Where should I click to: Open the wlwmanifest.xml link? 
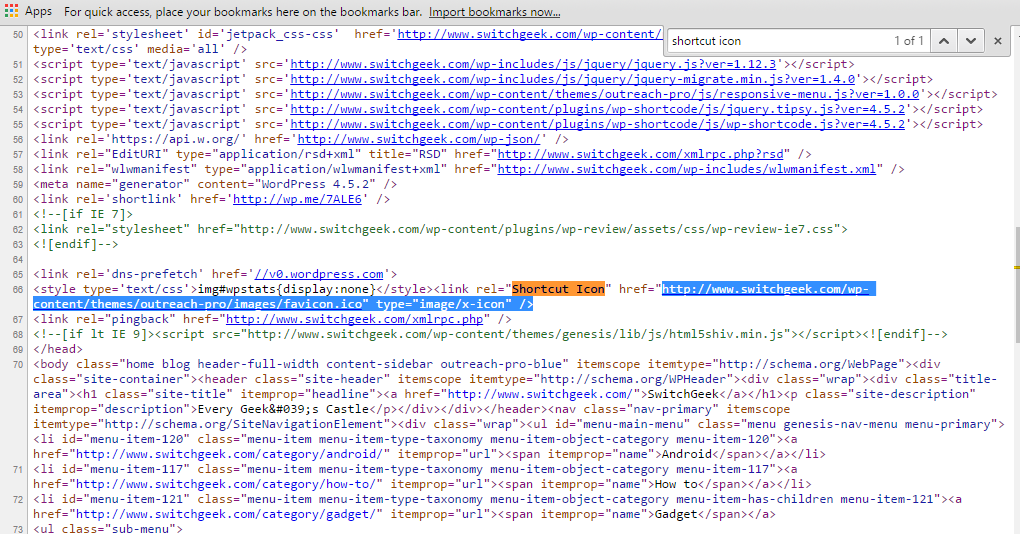687,168
